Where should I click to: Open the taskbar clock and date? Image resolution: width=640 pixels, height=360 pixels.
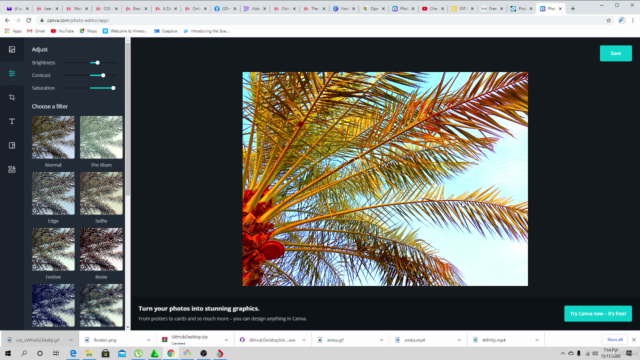coord(611,353)
